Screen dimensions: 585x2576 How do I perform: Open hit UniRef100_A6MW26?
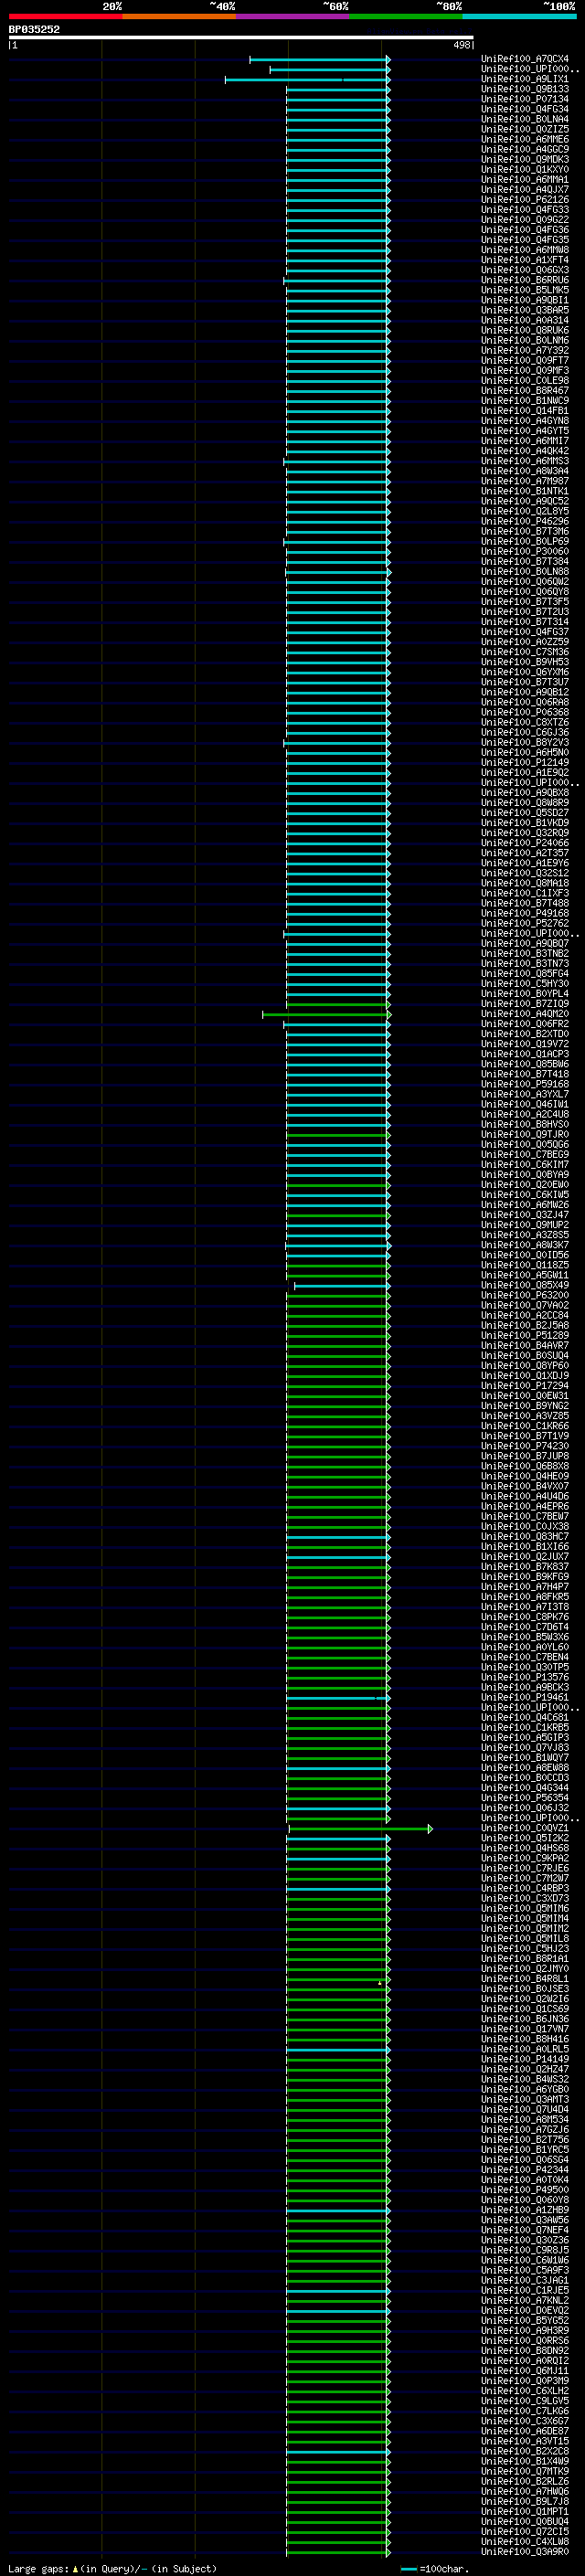click(525, 1205)
